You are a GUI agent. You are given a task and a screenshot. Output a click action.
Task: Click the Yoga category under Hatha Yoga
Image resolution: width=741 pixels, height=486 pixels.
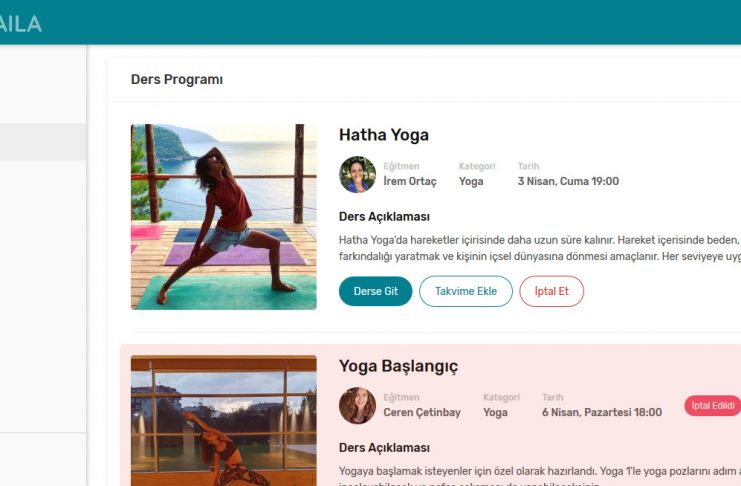point(471,181)
